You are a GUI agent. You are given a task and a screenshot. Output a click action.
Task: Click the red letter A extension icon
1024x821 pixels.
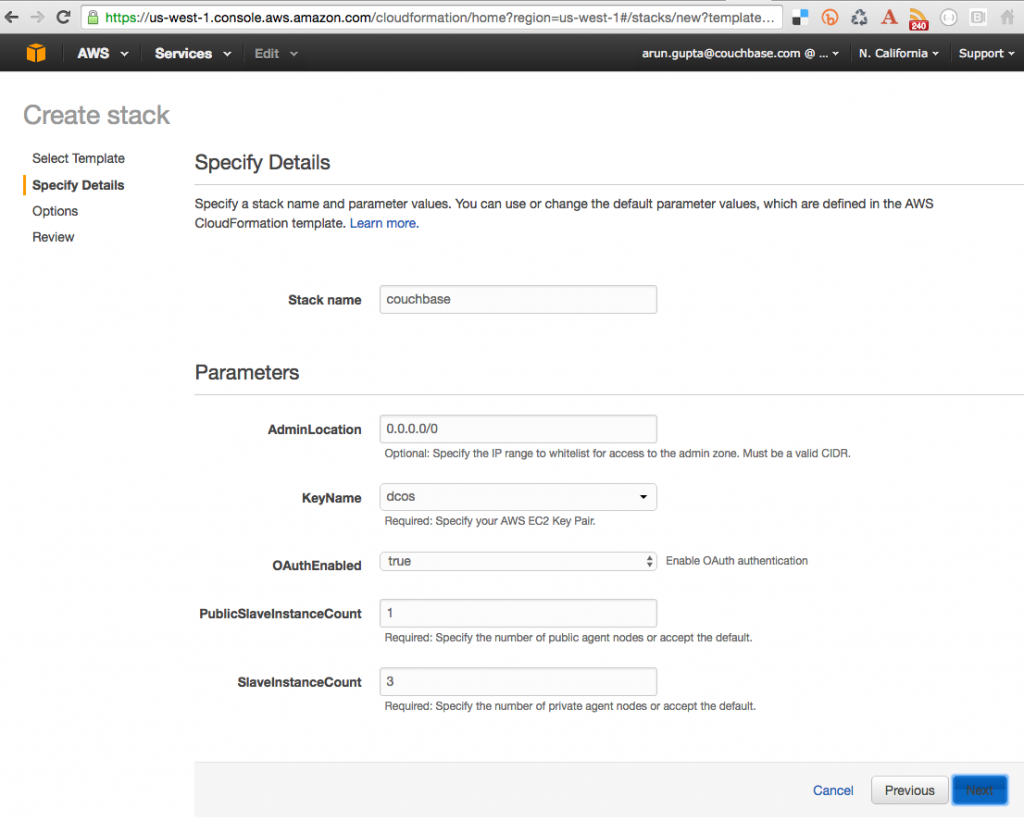tap(889, 17)
